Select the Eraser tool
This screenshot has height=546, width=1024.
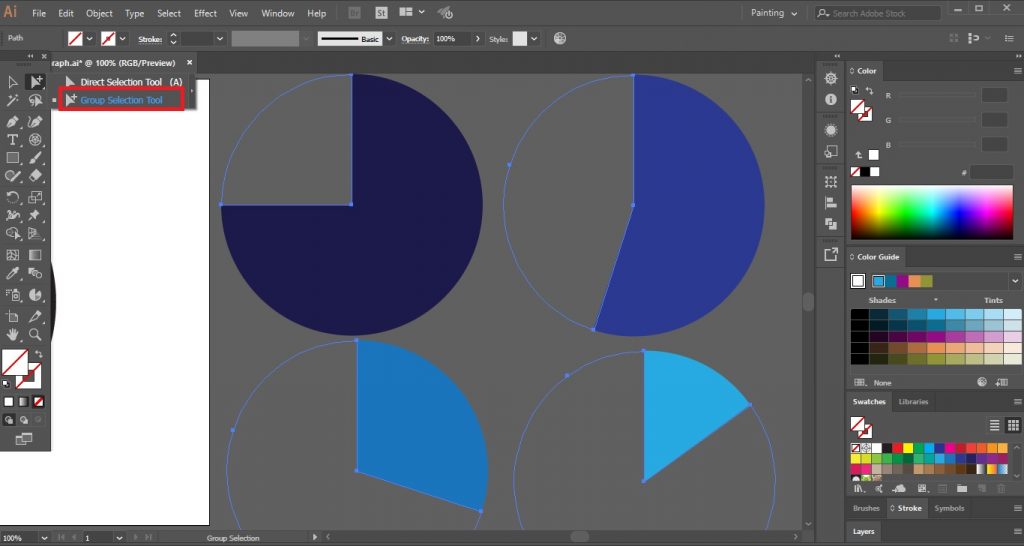click(x=35, y=176)
